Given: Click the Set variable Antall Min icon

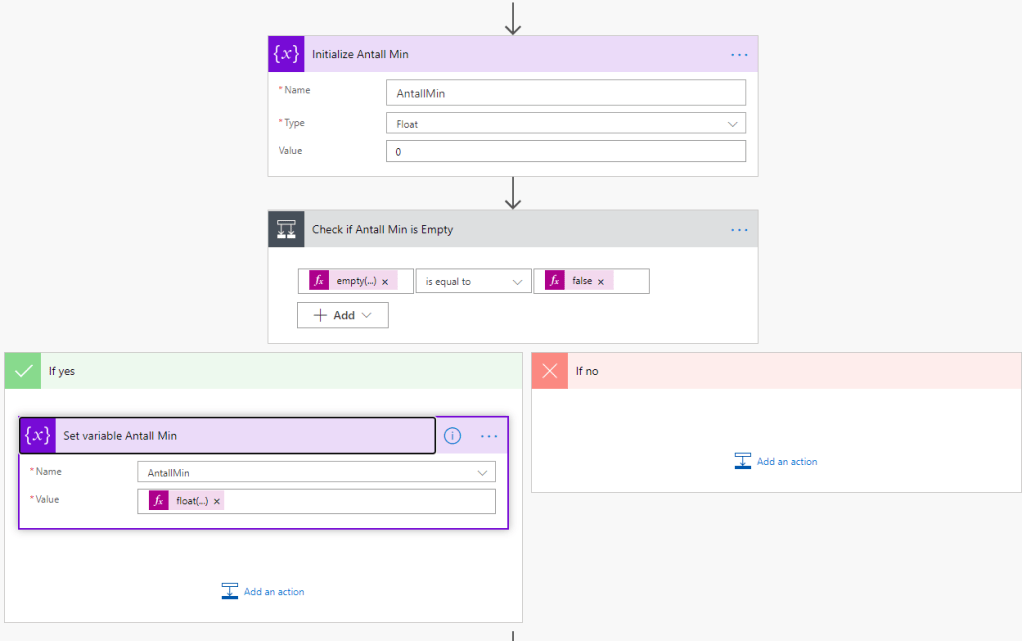Looking at the screenshot, I should point(37,435).
